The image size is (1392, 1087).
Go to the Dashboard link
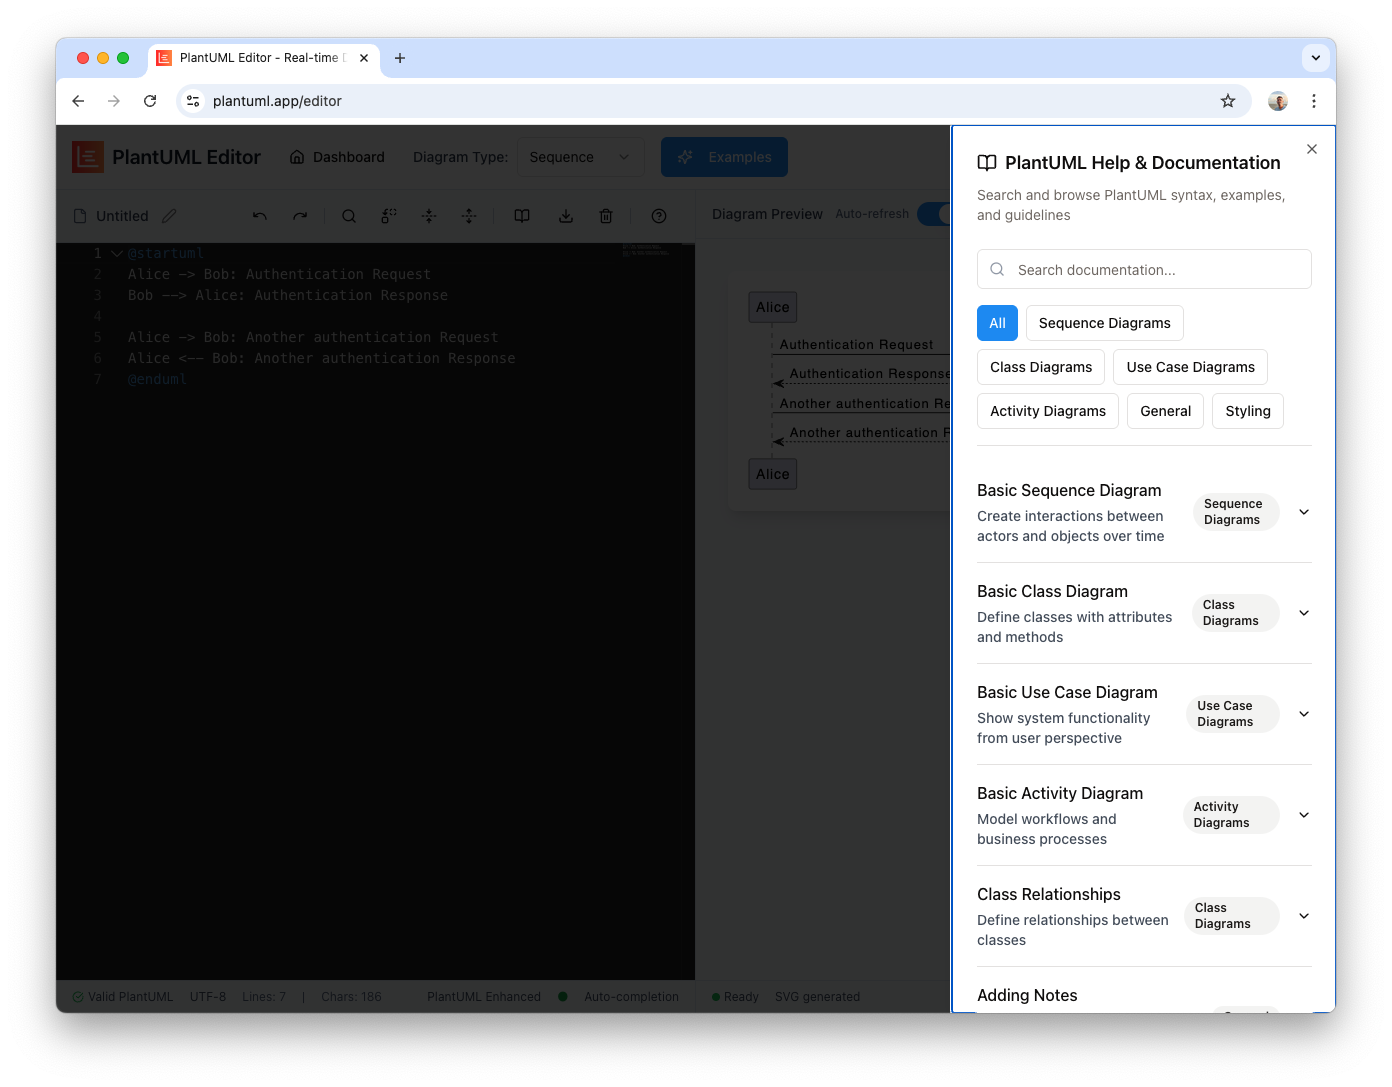pos(337,157)
